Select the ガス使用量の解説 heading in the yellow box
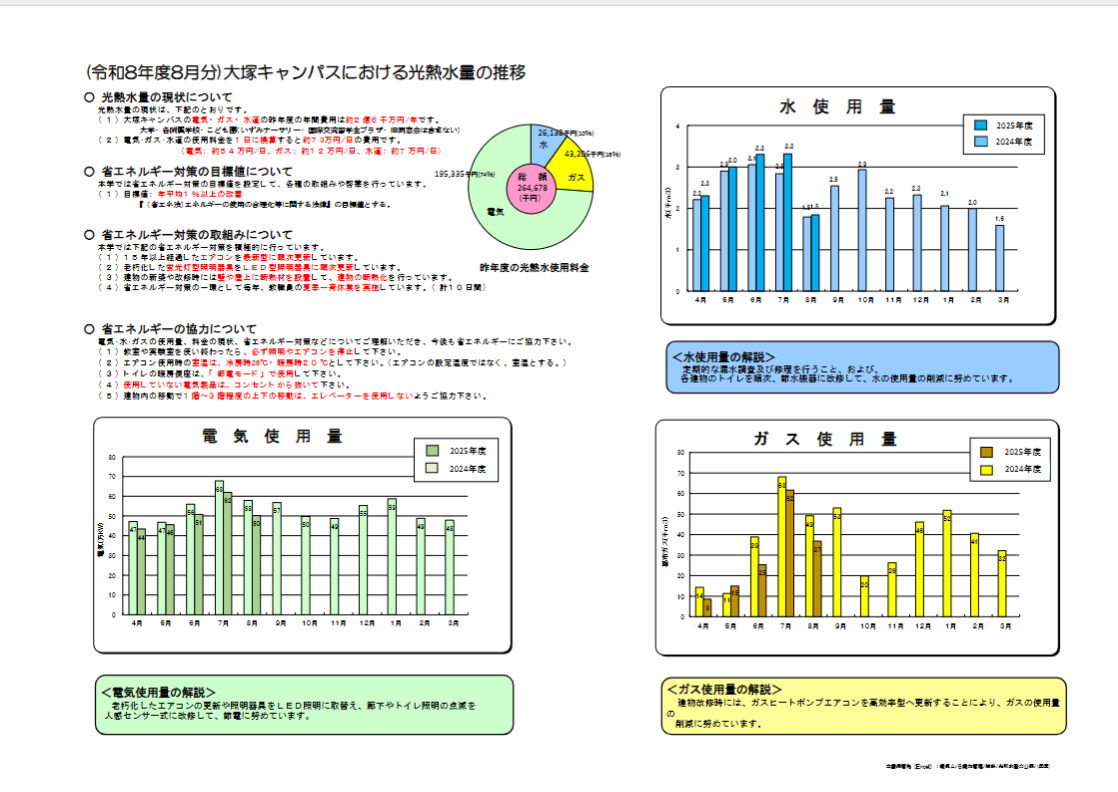 pyautogui.click(x=724, y=689)
